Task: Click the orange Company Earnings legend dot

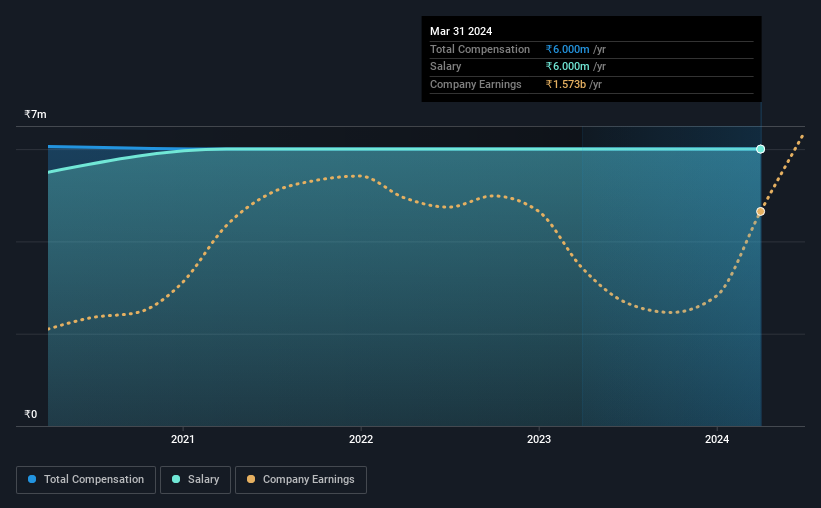Action: pos(251,479)
